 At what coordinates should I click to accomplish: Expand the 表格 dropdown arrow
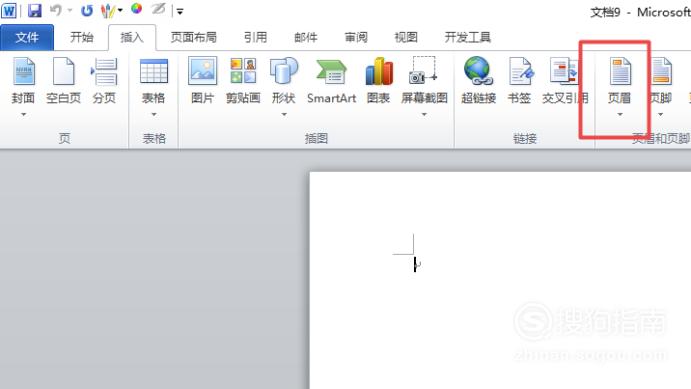(x=154, y=115)
